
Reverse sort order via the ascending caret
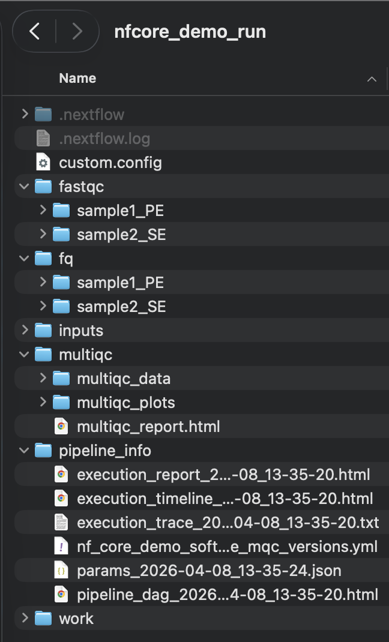(x=371, y=79)
